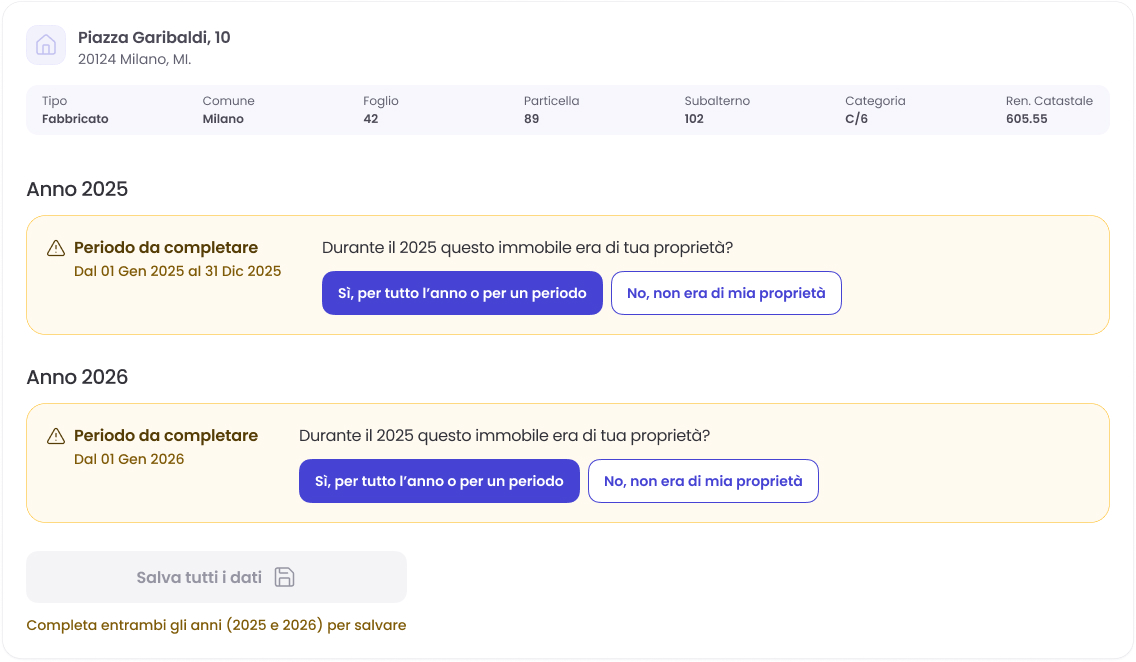
Task: Click the "Completa entrambi gli anni" hint text
Action: 216,625
